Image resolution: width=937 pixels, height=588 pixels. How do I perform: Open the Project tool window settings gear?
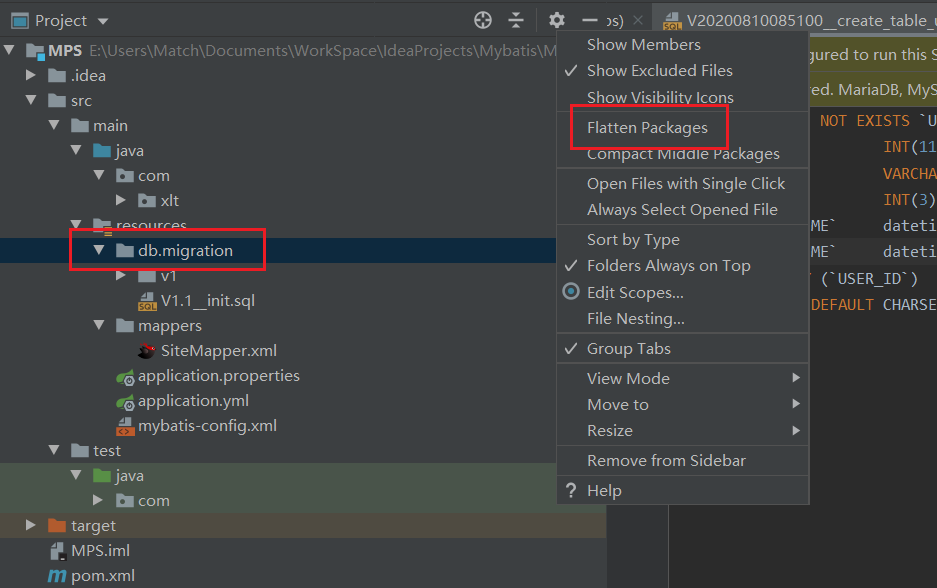point(556,19)
